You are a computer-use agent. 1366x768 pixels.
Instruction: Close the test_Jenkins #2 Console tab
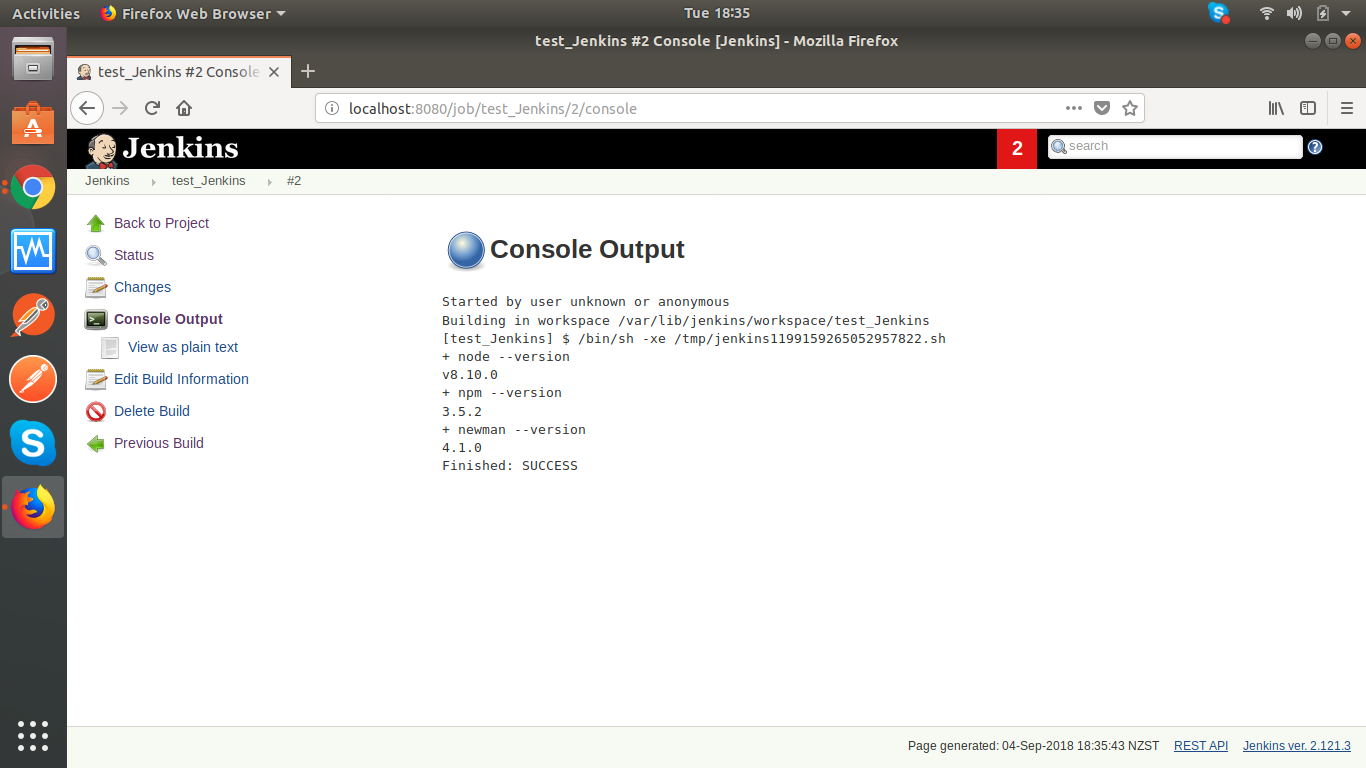(275, 72)
